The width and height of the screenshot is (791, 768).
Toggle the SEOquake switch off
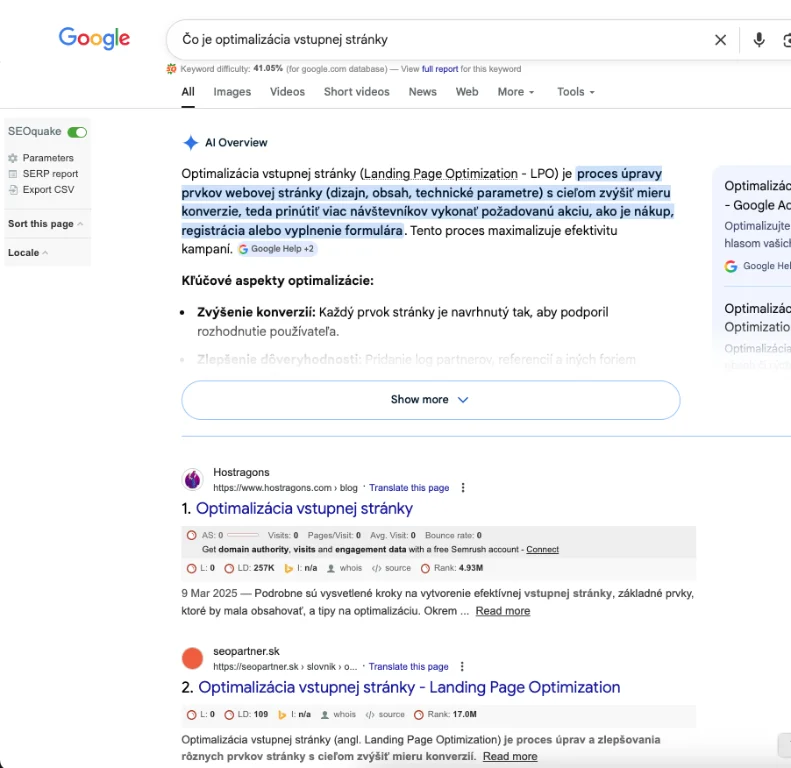[x=77, y=132]
